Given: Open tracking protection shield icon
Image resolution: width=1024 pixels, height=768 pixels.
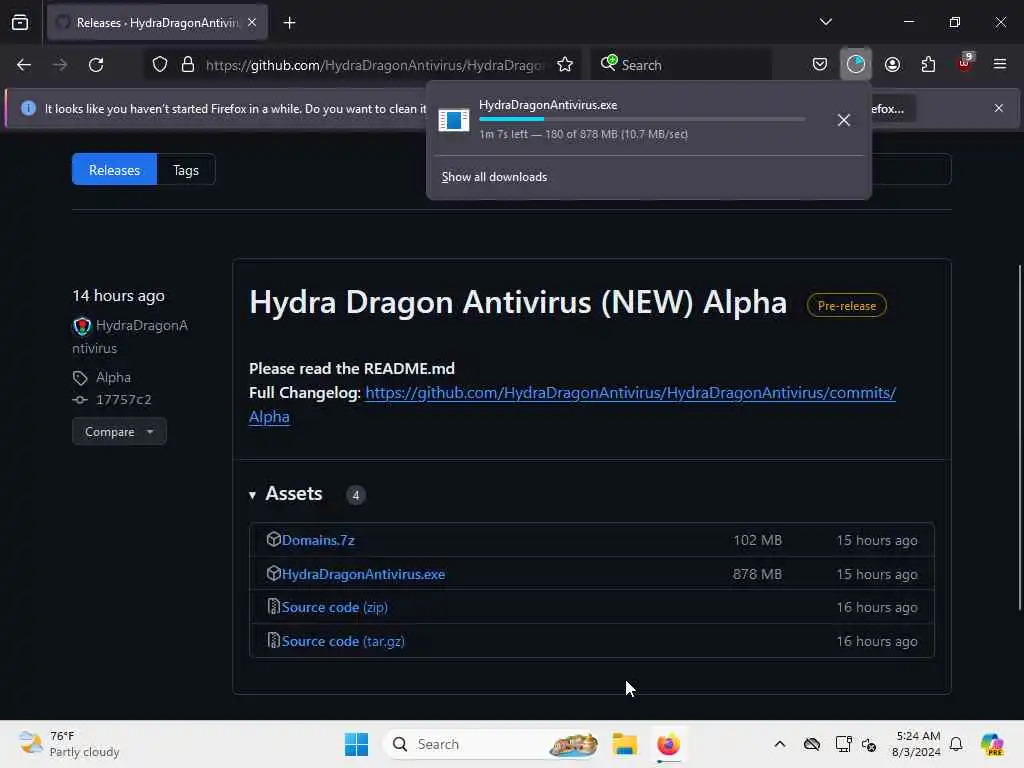Looking at the screenshot, I should point(160,65).
